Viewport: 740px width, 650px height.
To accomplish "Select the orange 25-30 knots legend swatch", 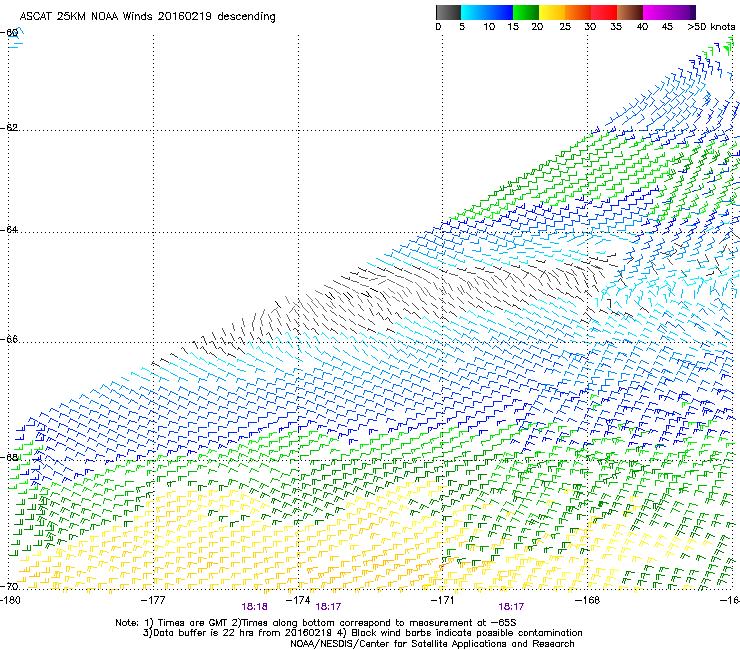I will coord(578,12).
